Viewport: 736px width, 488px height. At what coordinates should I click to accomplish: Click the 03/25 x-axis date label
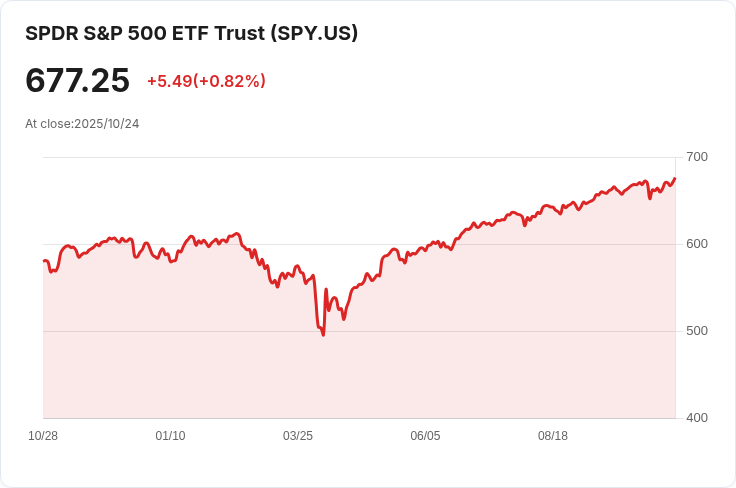point(298,436)
